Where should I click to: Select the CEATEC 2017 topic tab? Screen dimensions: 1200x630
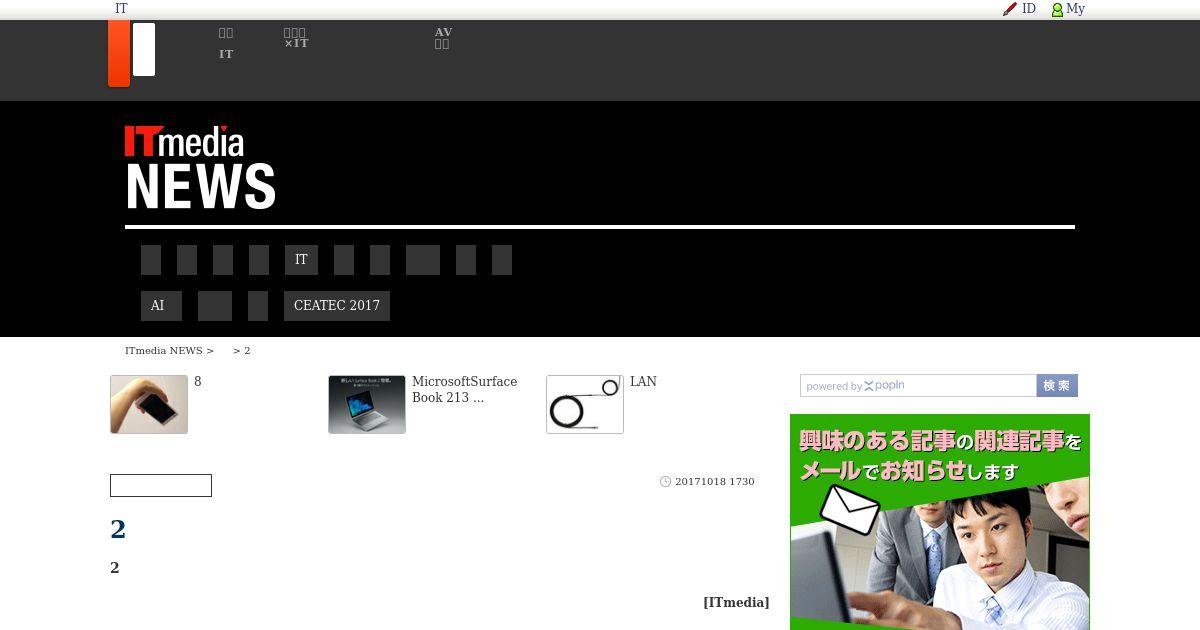337,306
